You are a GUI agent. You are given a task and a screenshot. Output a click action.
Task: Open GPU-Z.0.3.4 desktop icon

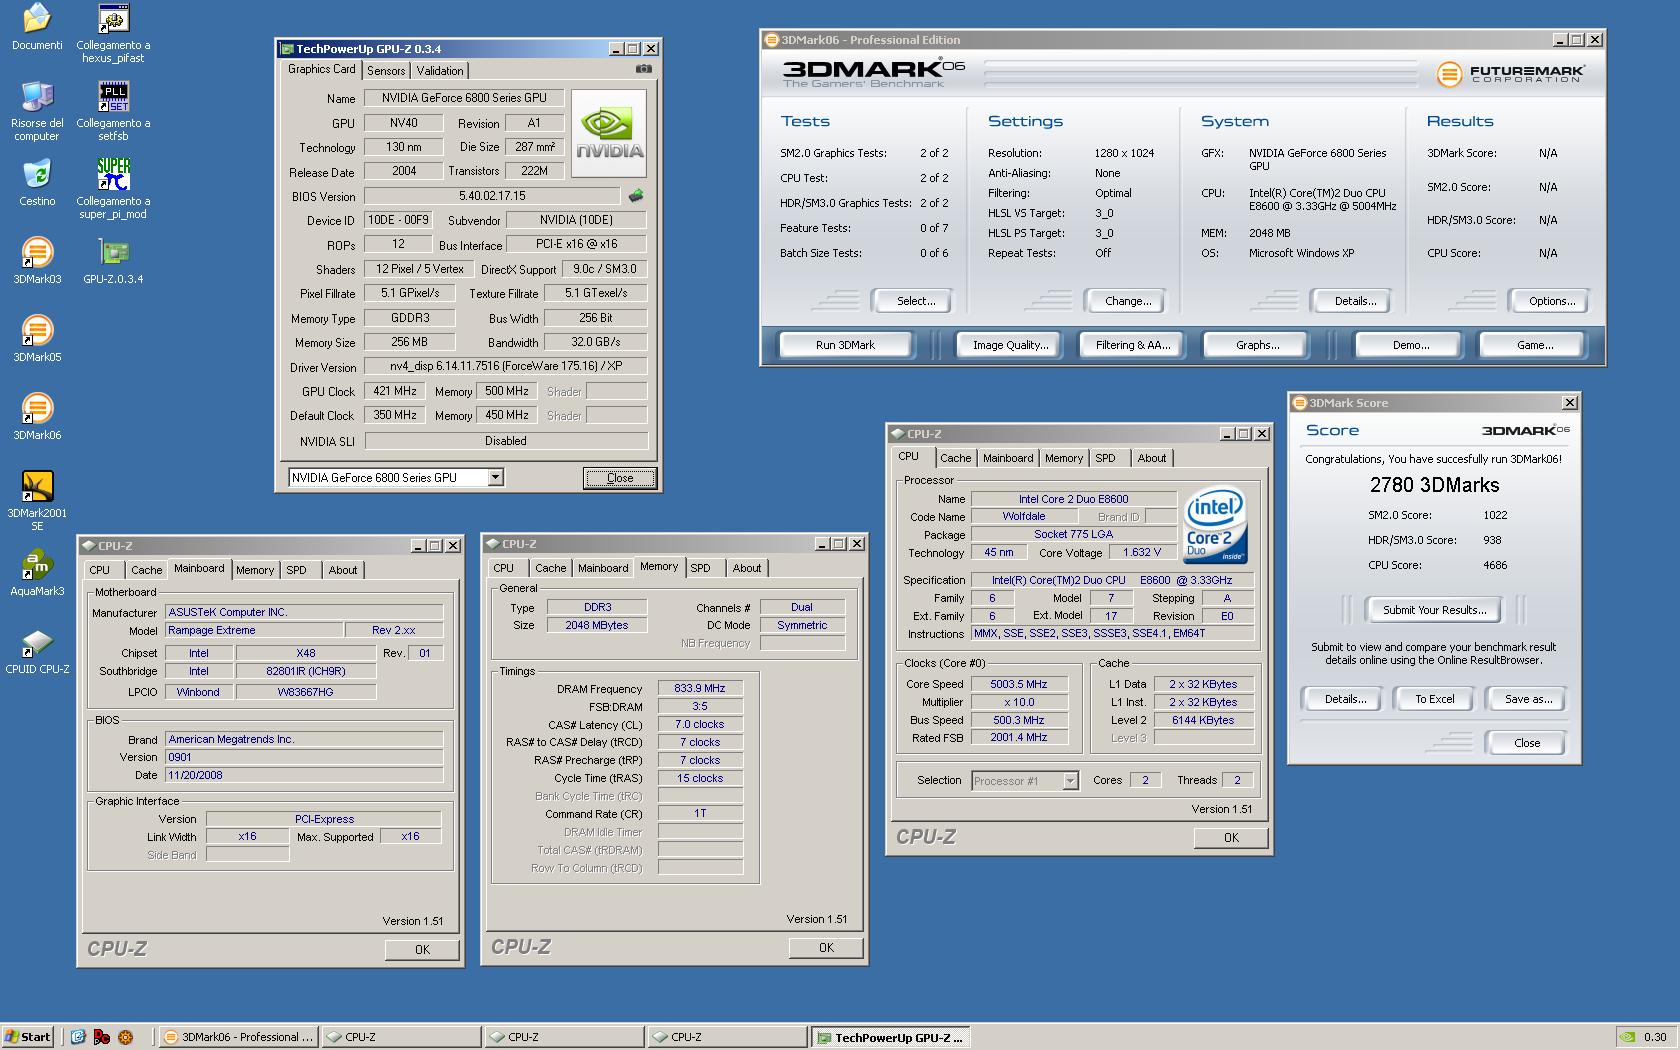[113, 253]
